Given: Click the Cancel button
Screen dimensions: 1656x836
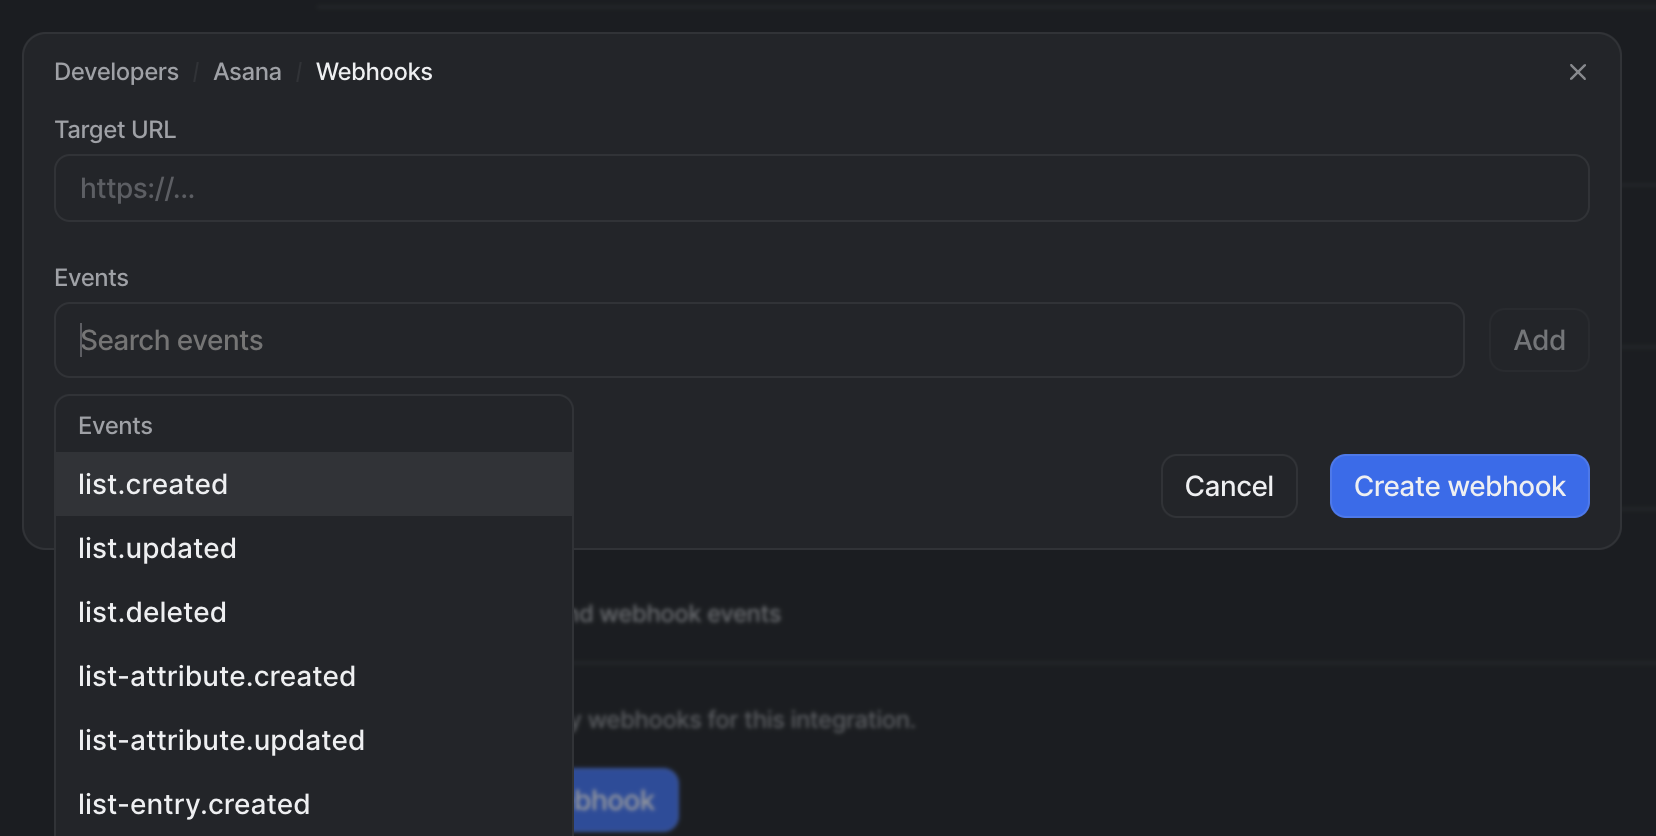Looking at the screenshot, I should pyautogui.click(x=1229, y=486).
